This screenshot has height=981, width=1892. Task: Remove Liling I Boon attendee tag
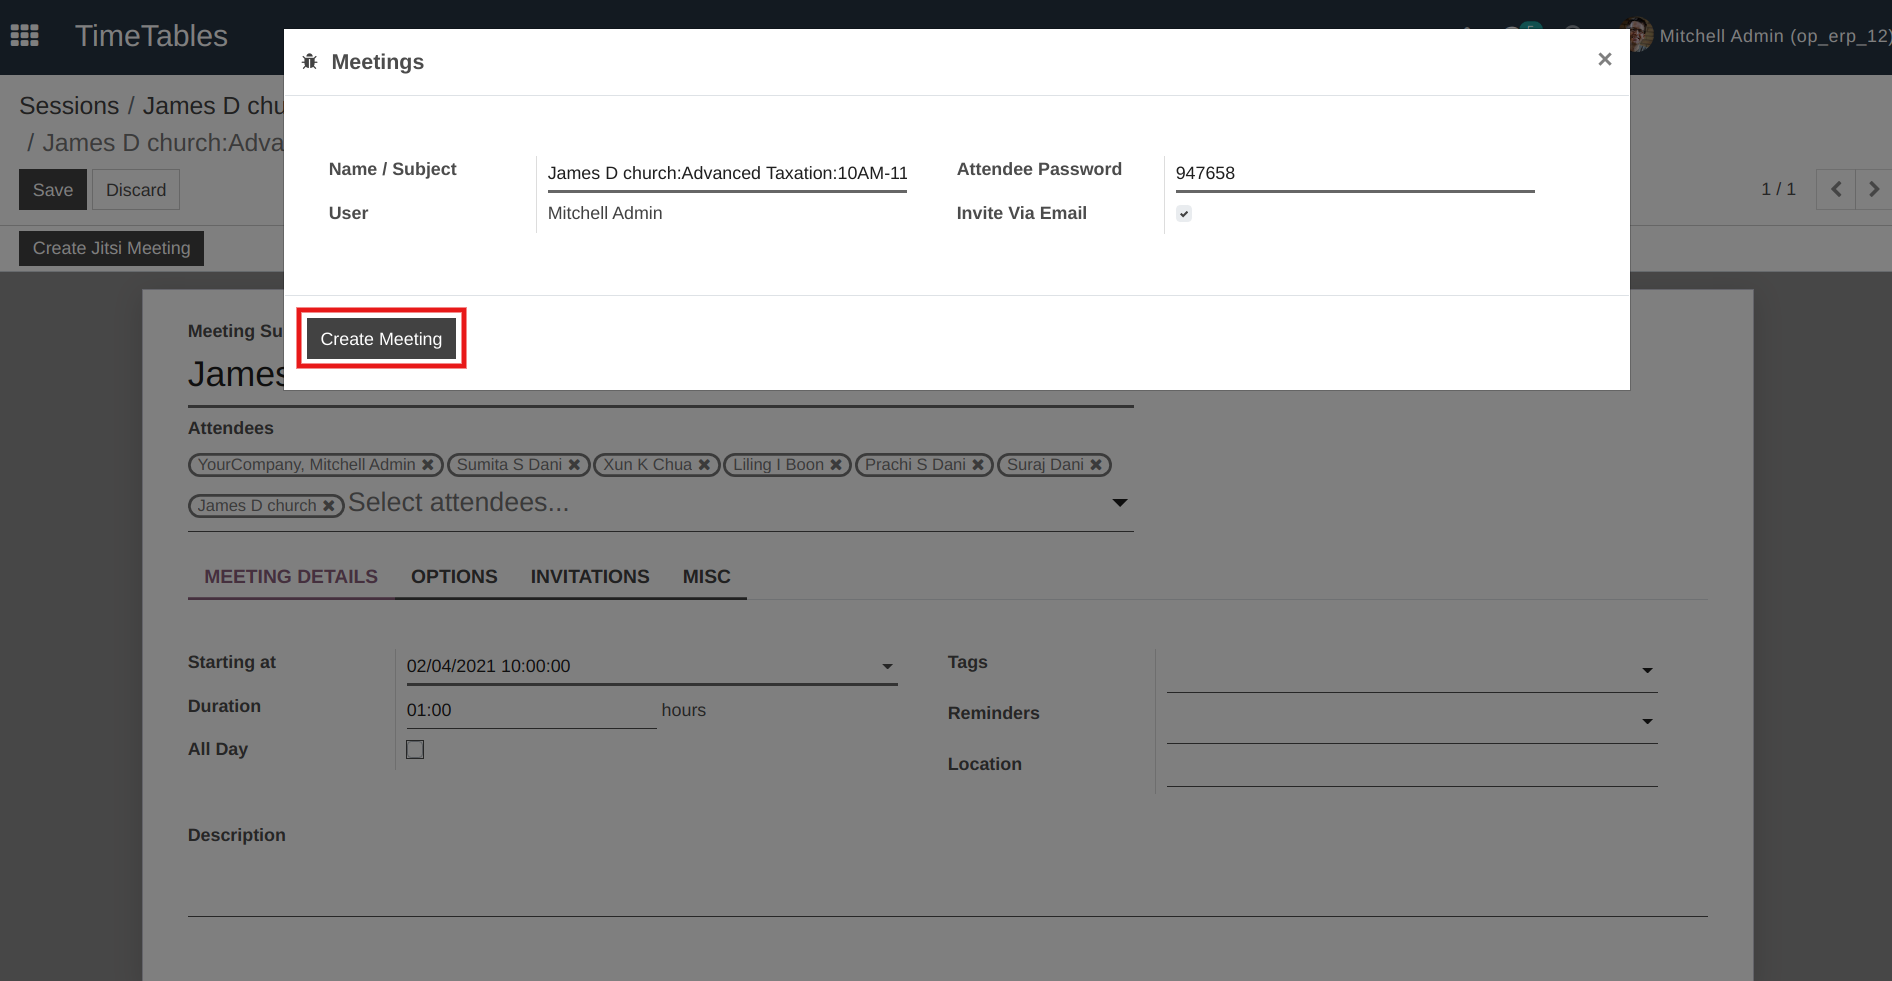[836, 465]
